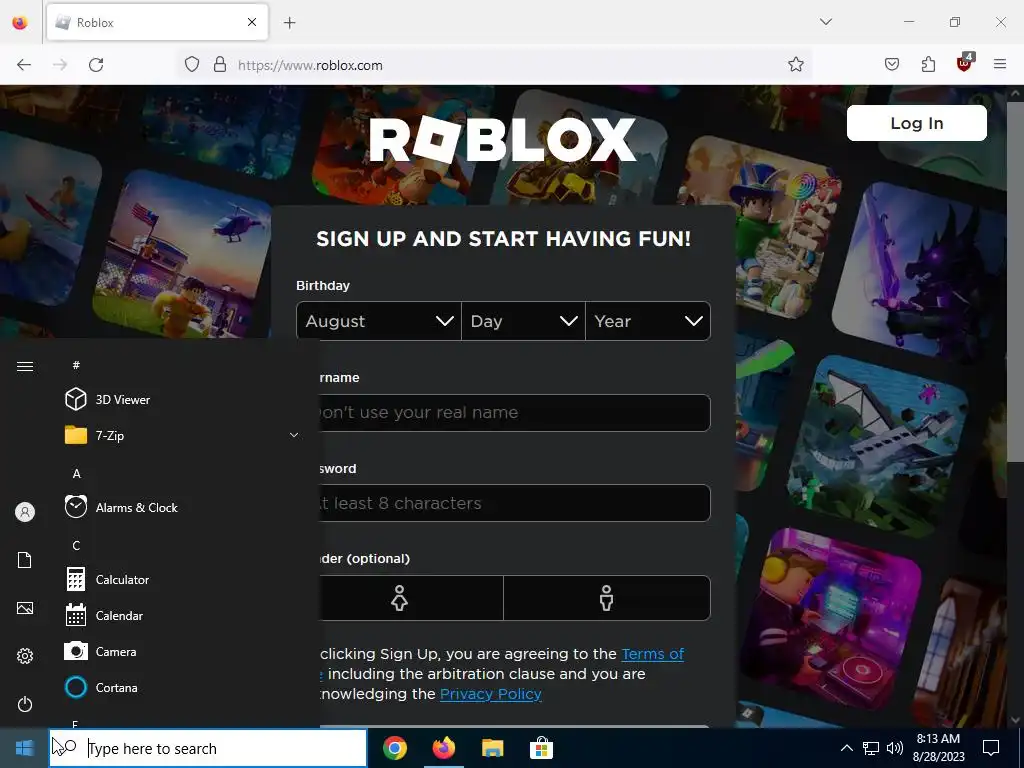Open a new tab with plus button

coord(290,23)
